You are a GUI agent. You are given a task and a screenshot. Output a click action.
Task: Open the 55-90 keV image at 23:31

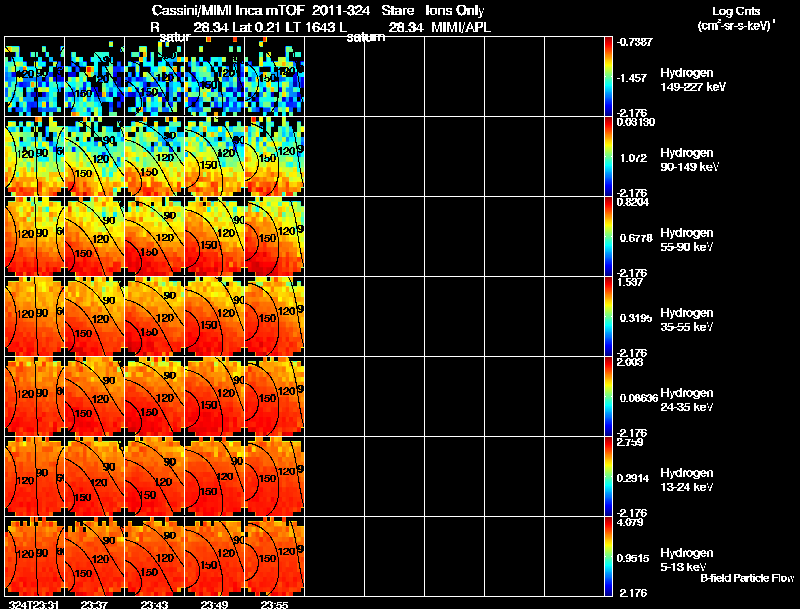(34, 237)
